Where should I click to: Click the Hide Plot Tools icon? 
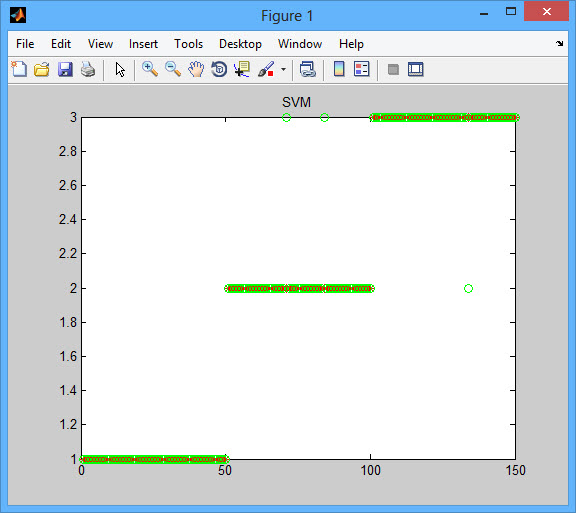pyautogui.click(x=393, y=69)
